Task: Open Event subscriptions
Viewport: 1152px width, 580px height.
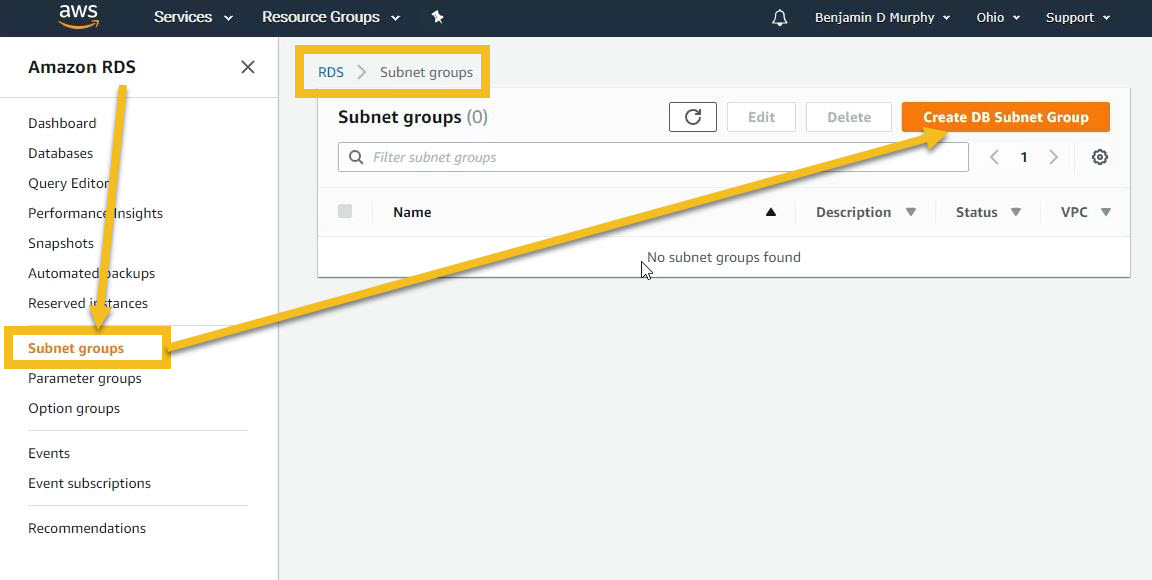Action: [x=89, y=483]
